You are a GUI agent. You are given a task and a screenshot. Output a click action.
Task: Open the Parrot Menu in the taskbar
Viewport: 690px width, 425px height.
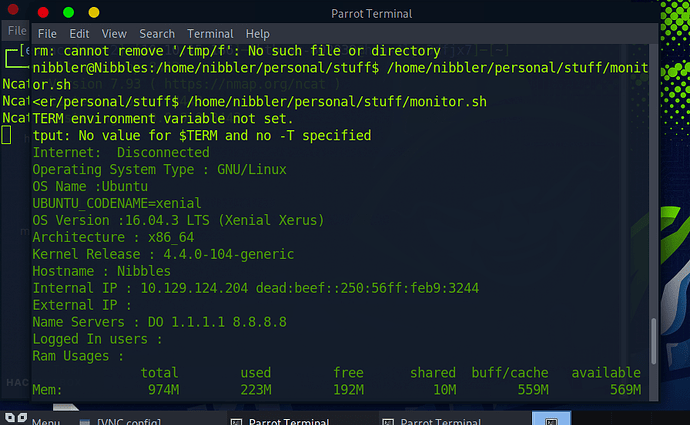(x=45, y=420)
